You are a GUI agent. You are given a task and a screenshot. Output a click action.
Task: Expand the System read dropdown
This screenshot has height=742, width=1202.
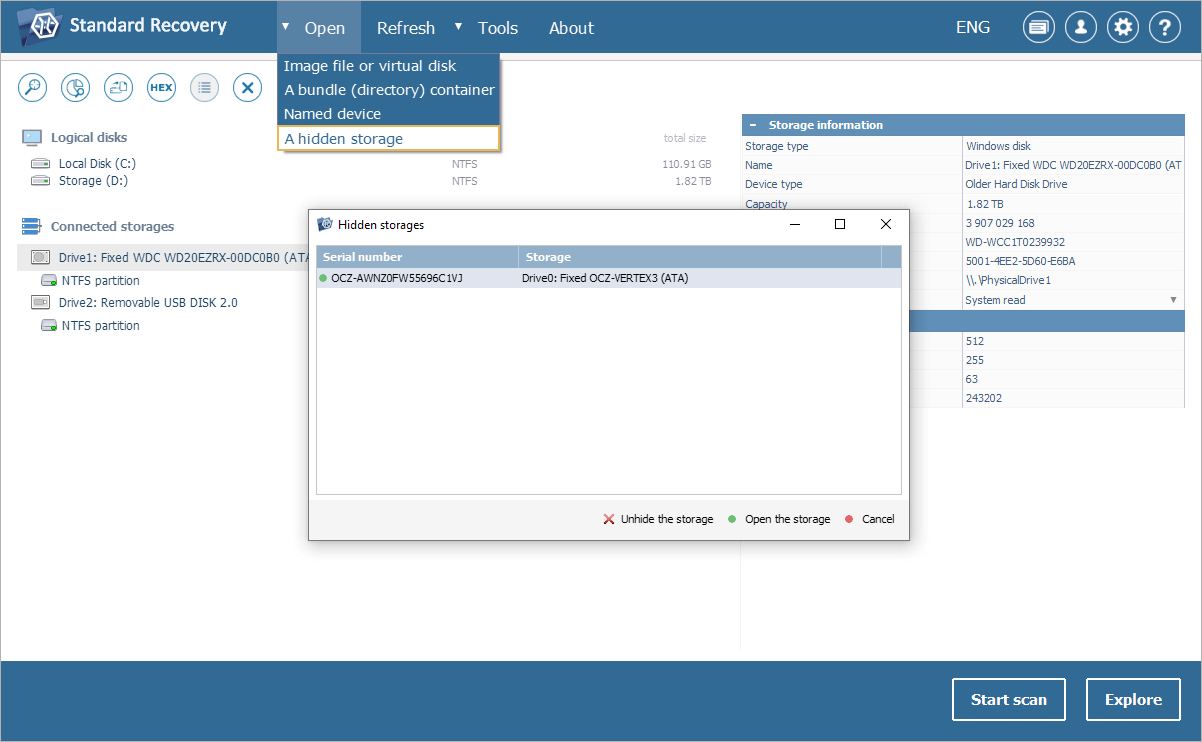click(1173, 300)
